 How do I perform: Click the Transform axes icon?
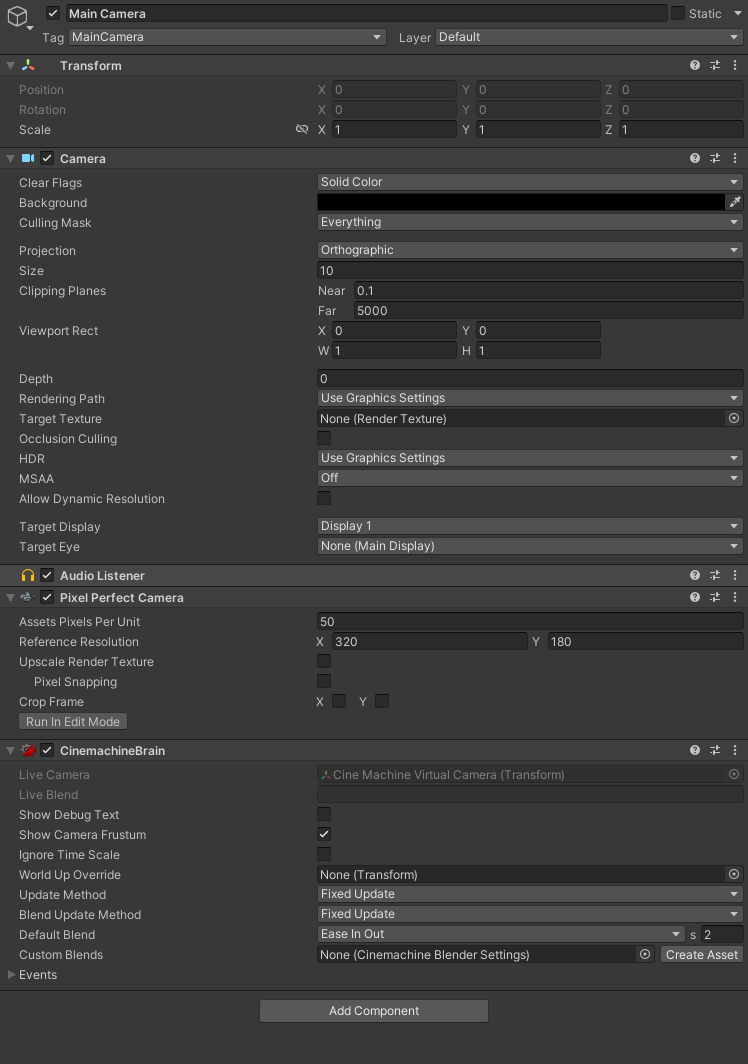tap(28, 65)
